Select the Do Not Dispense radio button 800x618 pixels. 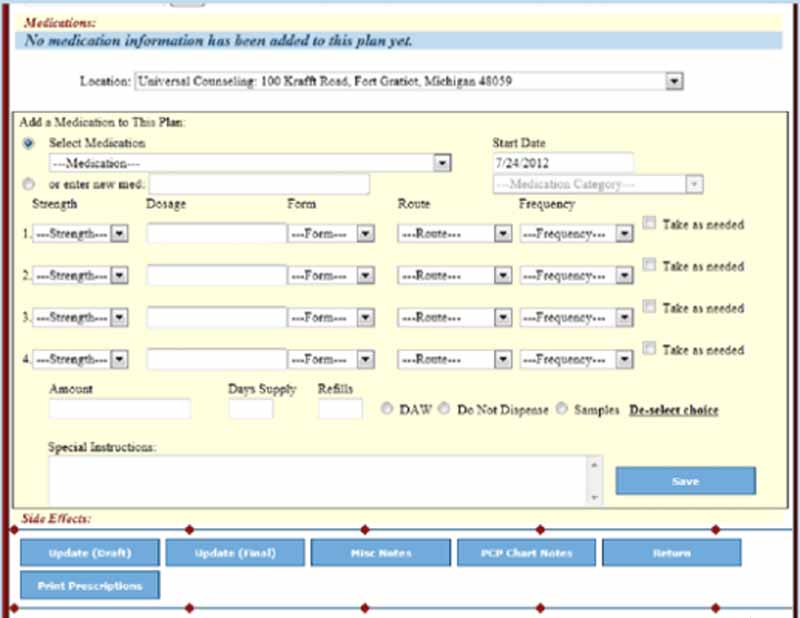click(x=444, y=409)
